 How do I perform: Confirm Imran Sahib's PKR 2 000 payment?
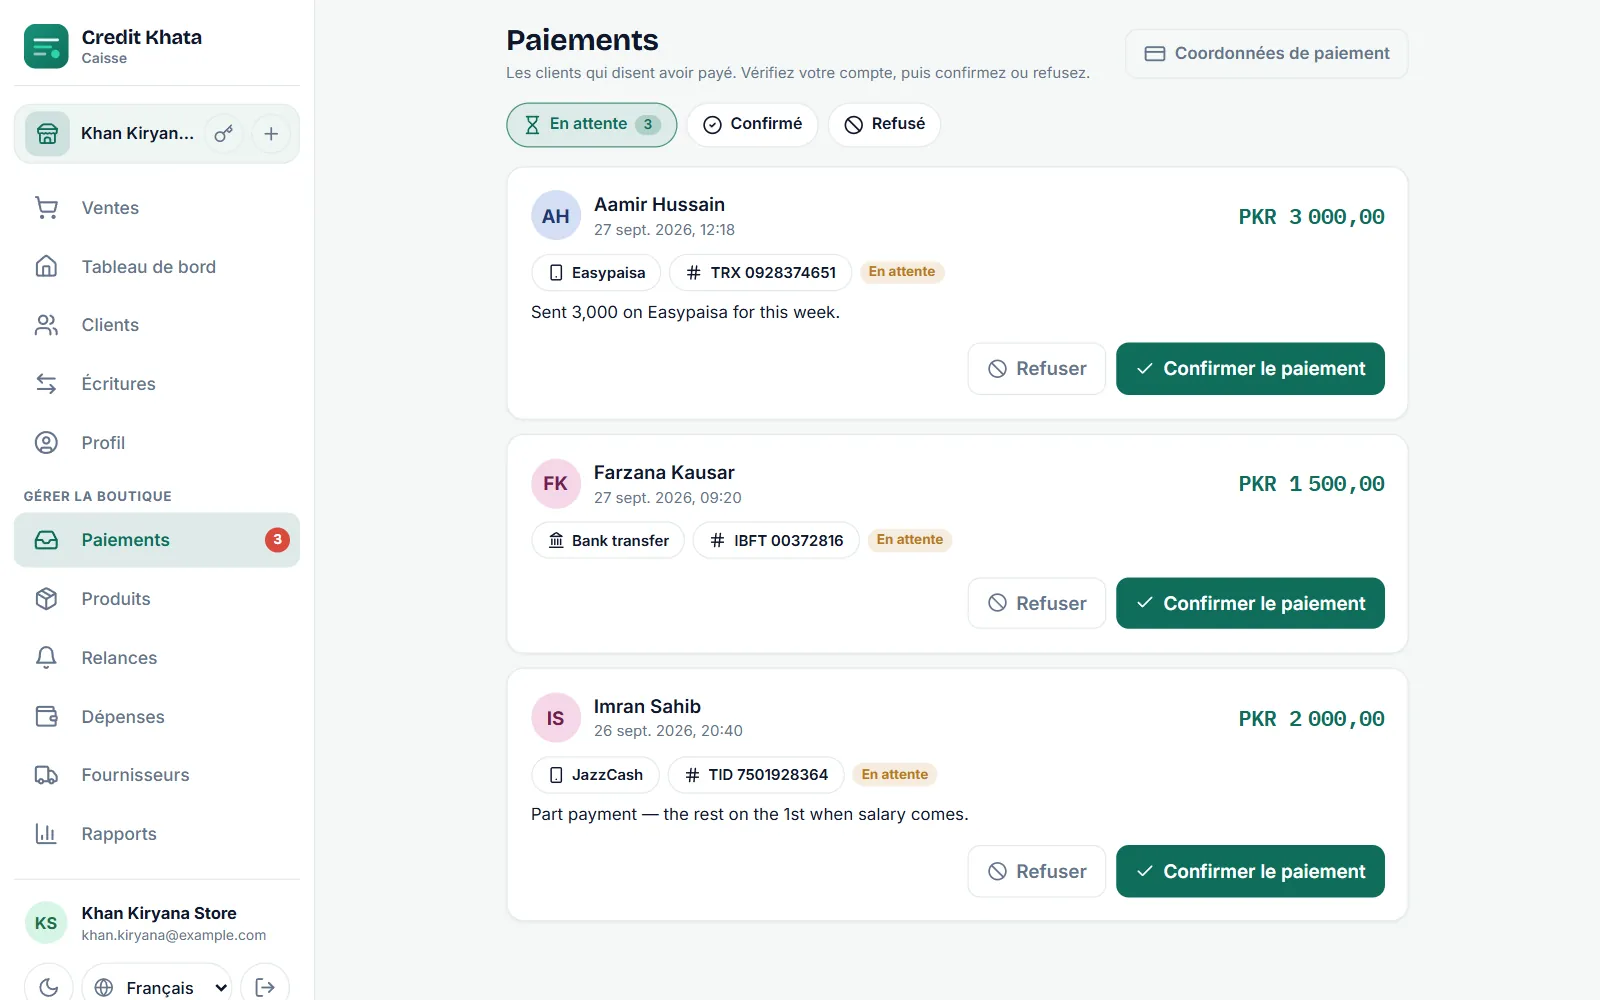(1250, 872)
